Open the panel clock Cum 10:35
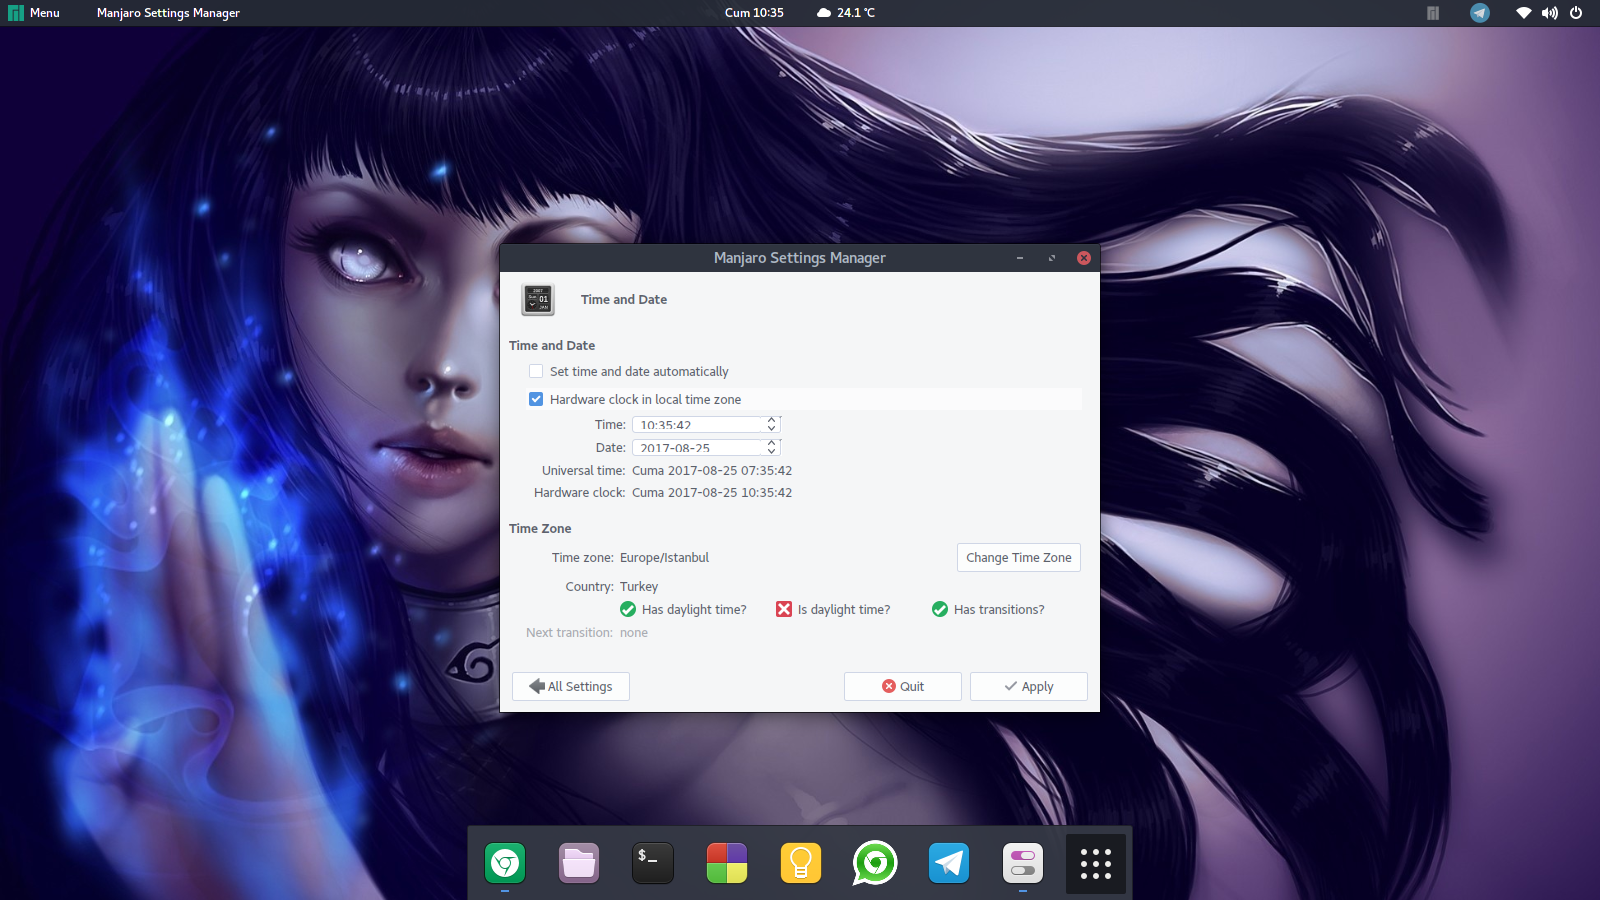This screenshot has height=900, width=1600. (x=754, y=13)
